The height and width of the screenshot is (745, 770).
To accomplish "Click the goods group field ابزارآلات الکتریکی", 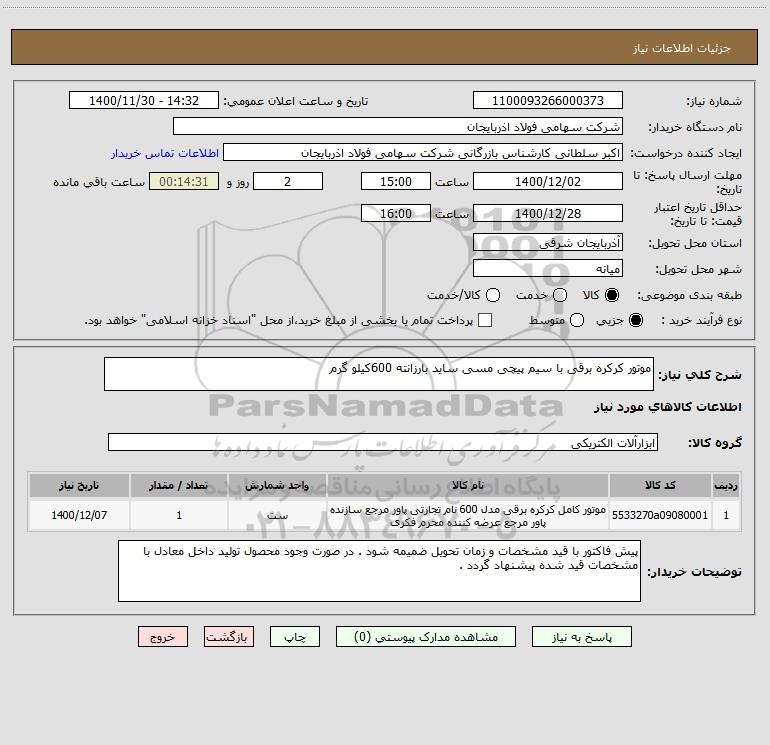I will coord(383,442).
